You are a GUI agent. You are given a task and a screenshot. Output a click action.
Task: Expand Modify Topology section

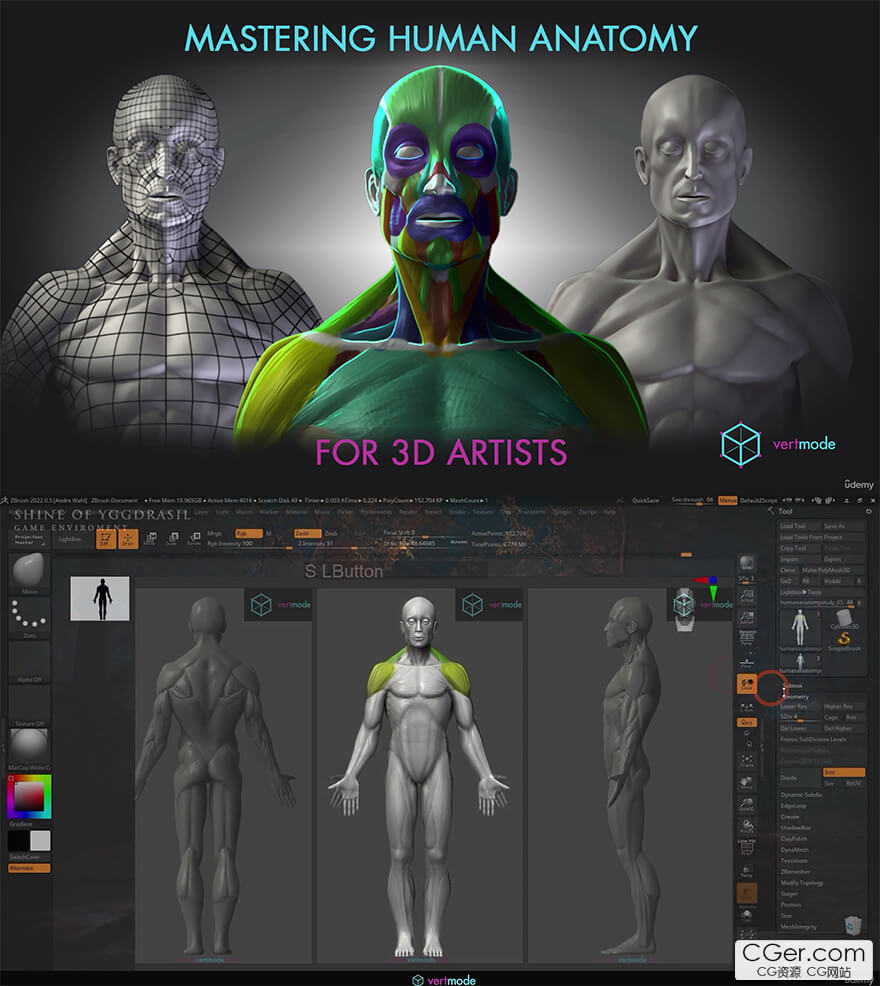pyautogui.click(x=801, y=883)
